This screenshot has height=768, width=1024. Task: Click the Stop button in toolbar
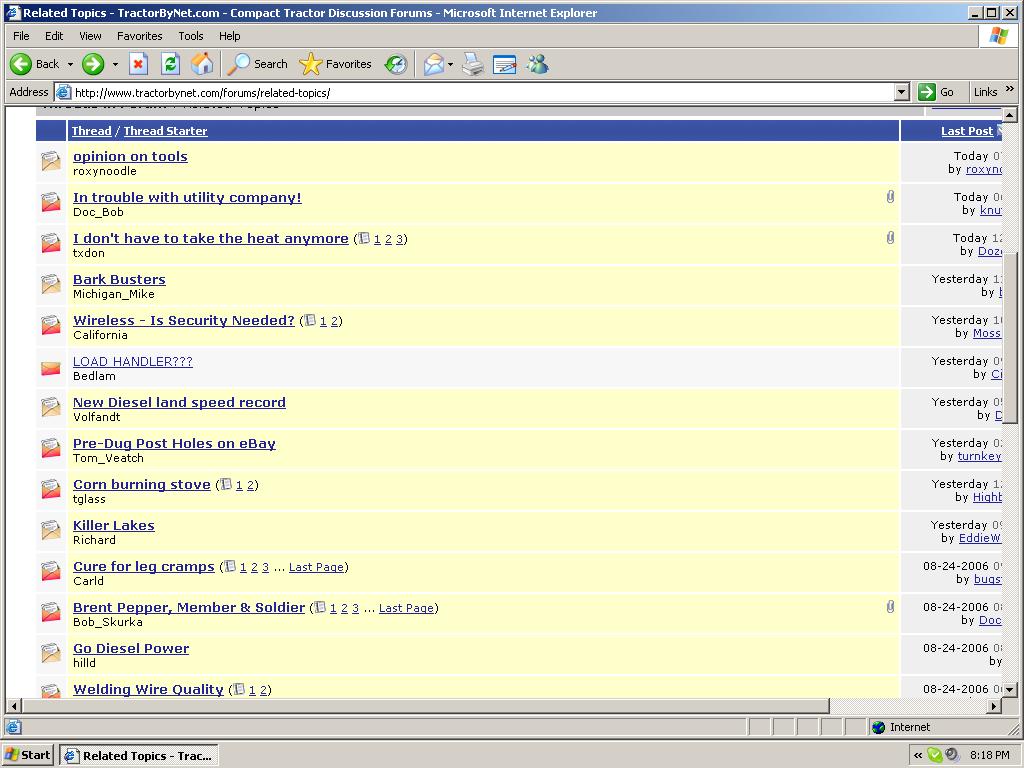coord(139,64)
